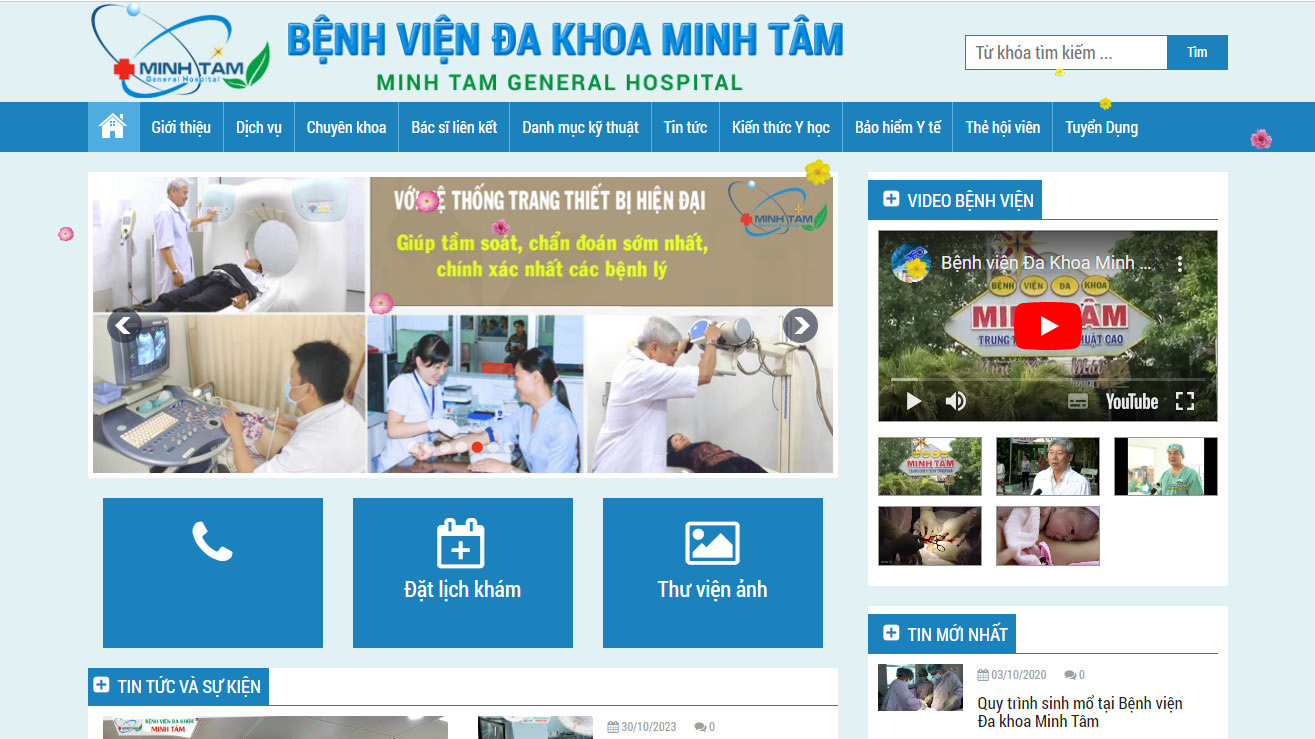Click the video progress bar
The image size is (1315, 739).
pos(1047,380)
